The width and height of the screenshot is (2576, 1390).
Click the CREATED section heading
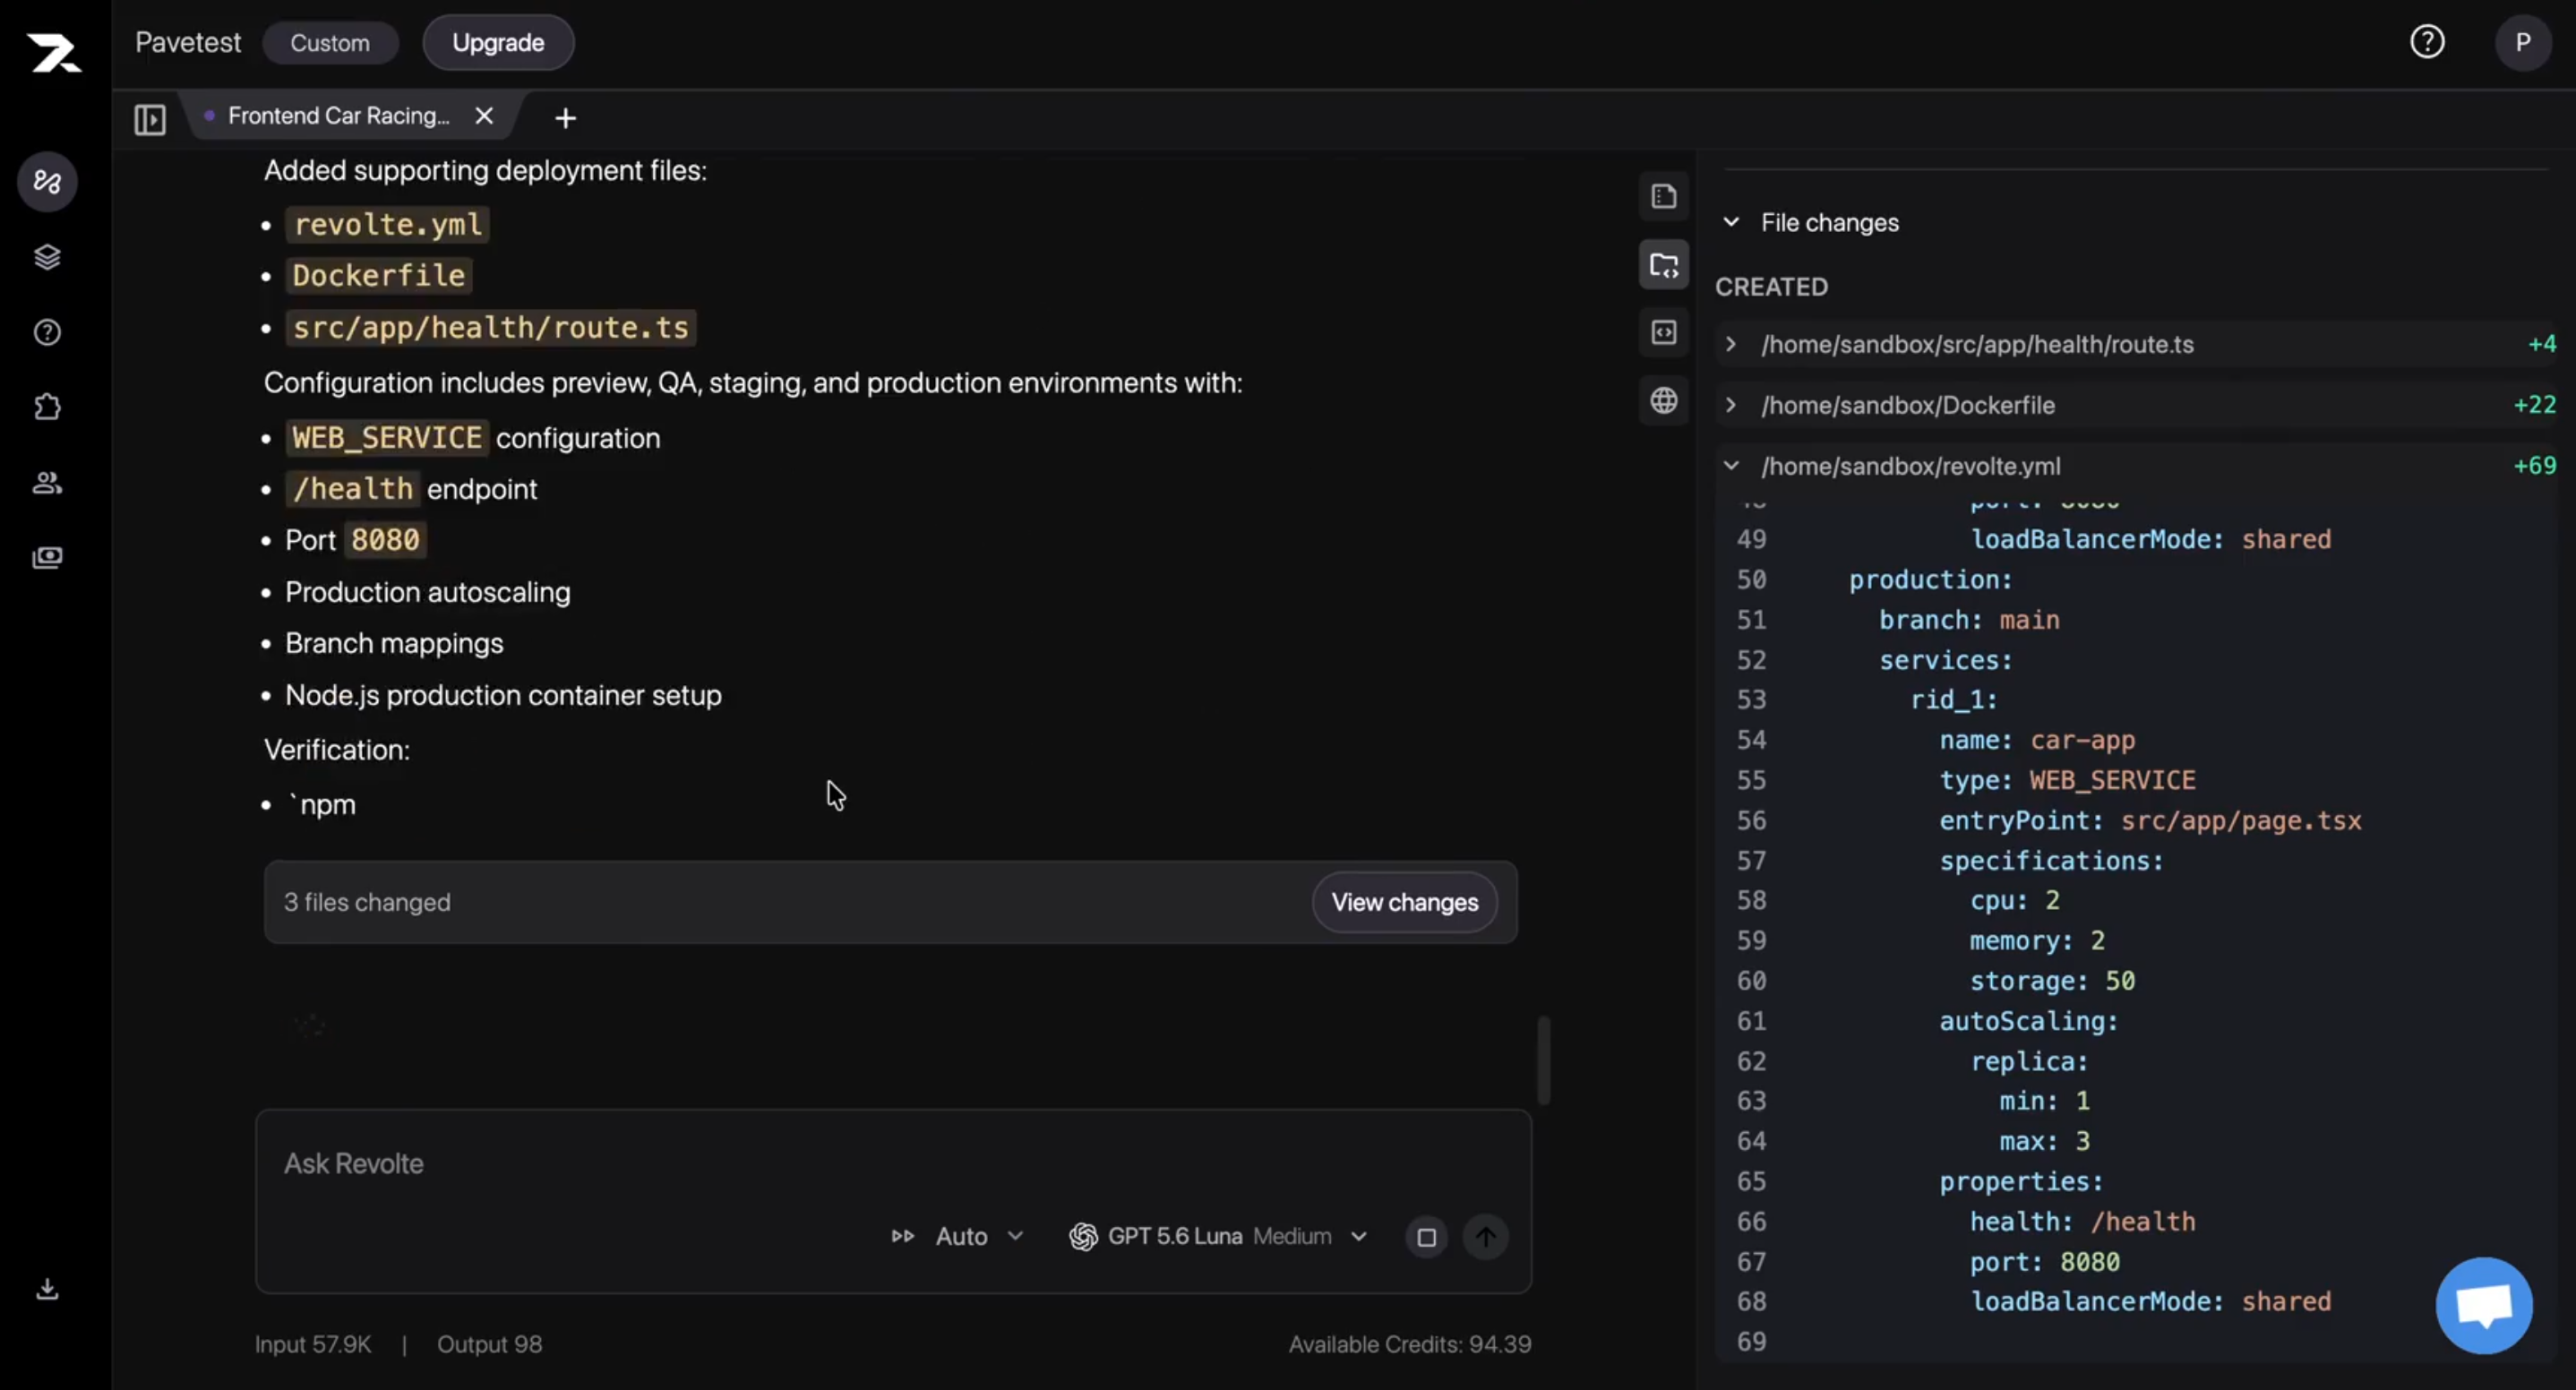pos(1771,287)
